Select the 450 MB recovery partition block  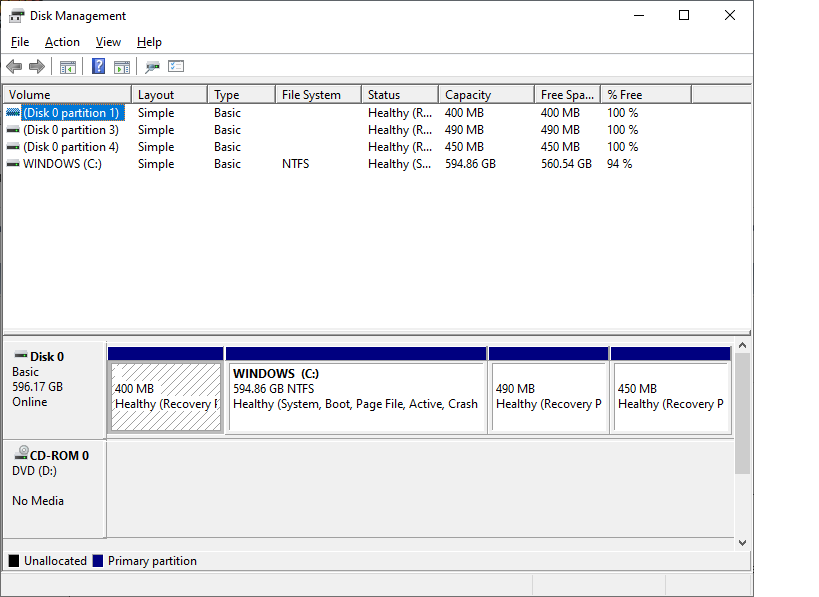670,397
